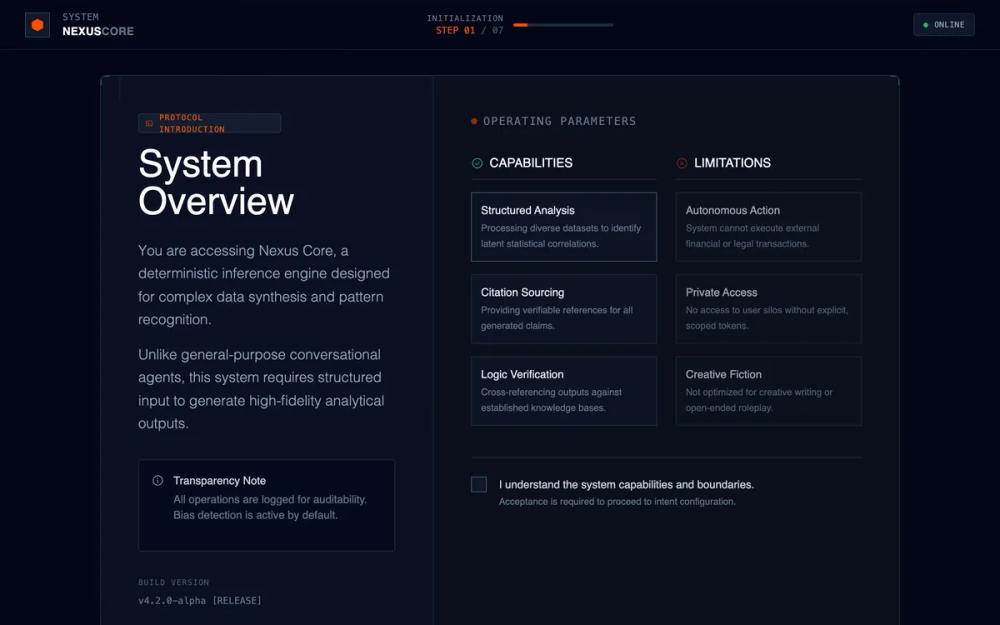The image size is (1000, 625).
Task: Click the Nexus Core hexagon logo
Action: (x=37, y=23)
